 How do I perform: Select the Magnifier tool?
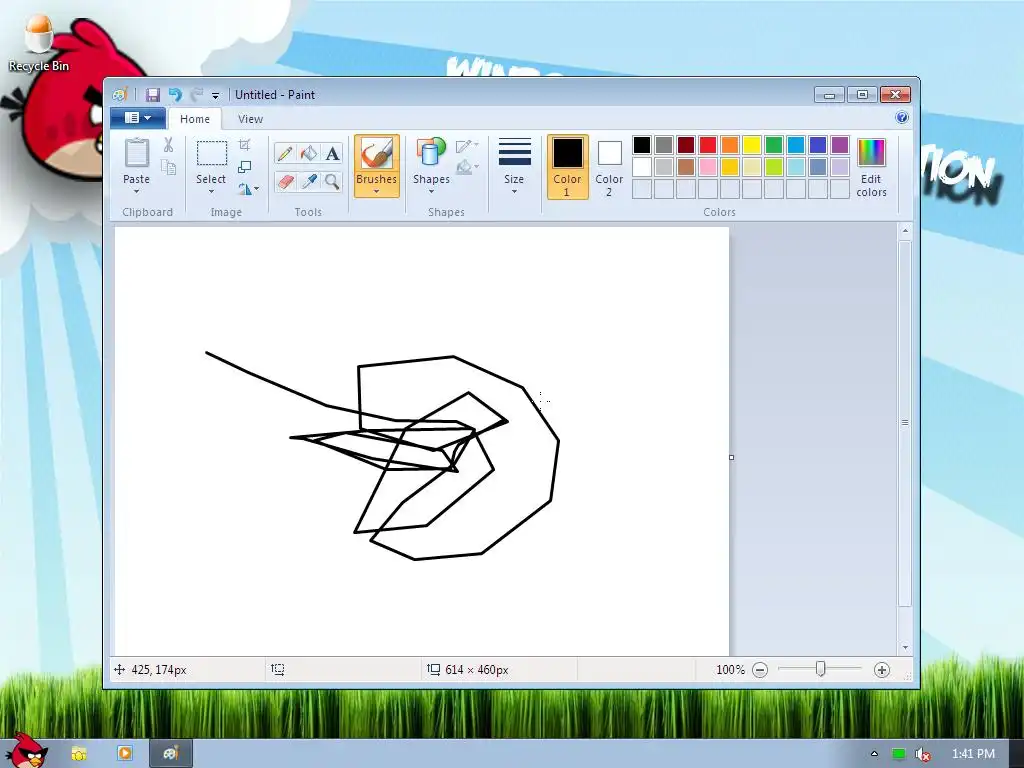(x=332, y=181)
